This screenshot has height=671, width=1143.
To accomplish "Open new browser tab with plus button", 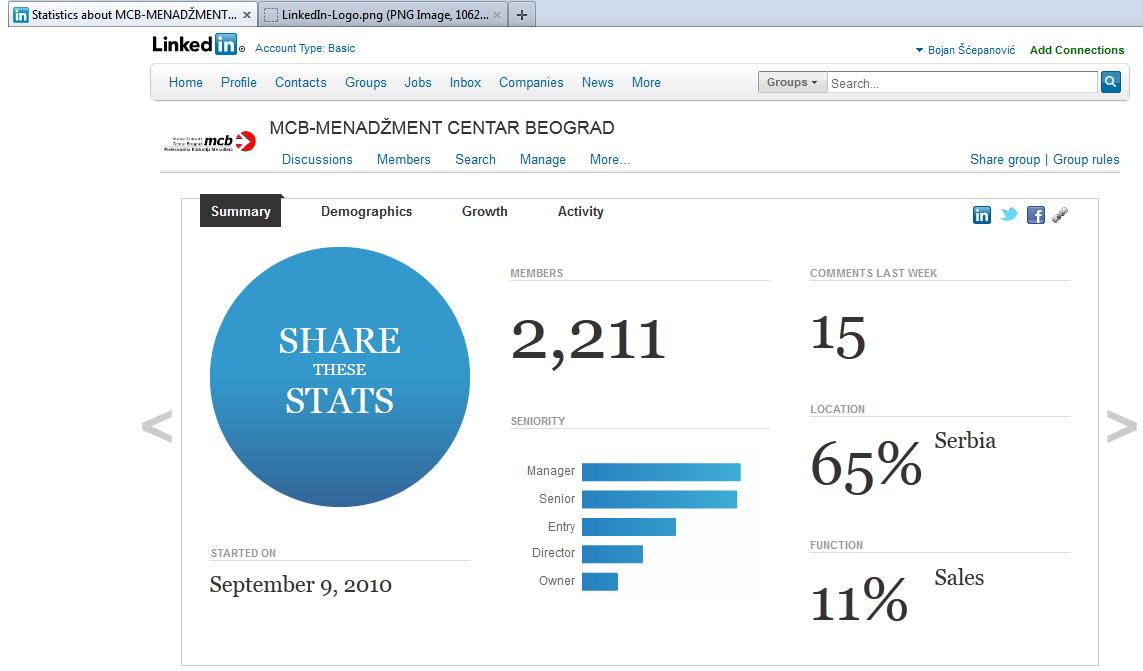I will [x=522, y=15].
